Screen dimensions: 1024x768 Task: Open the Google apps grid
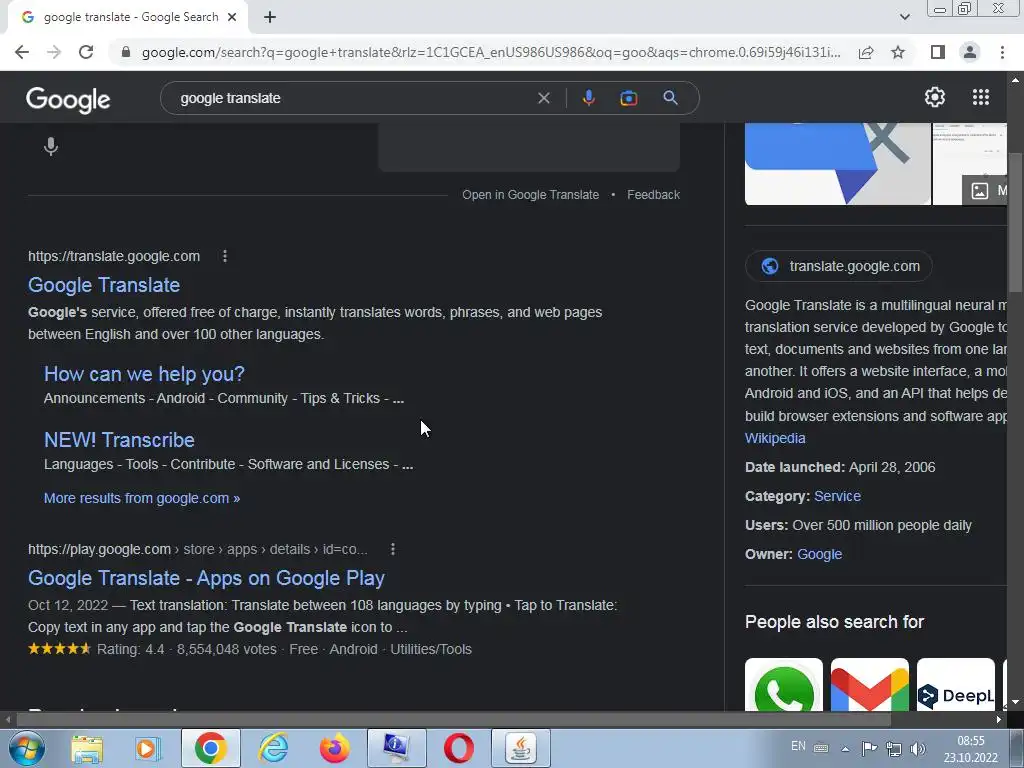pos(981,97)
